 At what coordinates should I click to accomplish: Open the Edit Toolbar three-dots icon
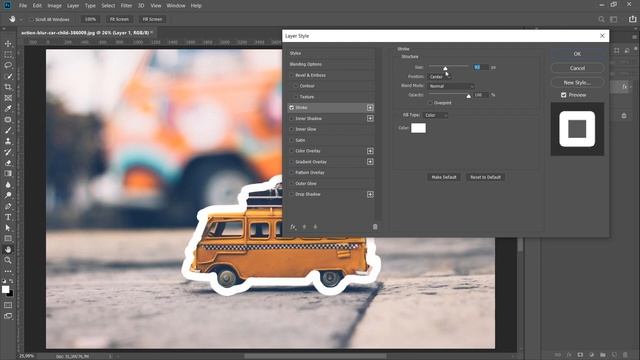(8, 271)
